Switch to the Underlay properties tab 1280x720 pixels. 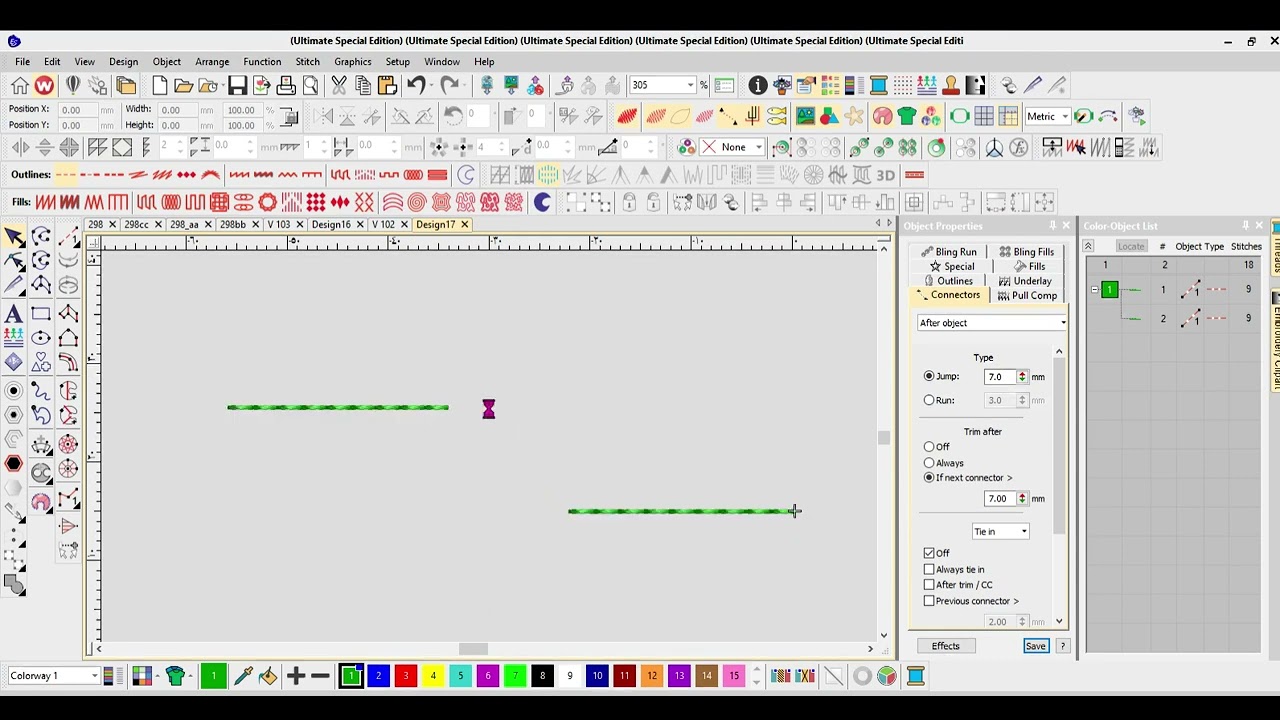(1025, 281)
